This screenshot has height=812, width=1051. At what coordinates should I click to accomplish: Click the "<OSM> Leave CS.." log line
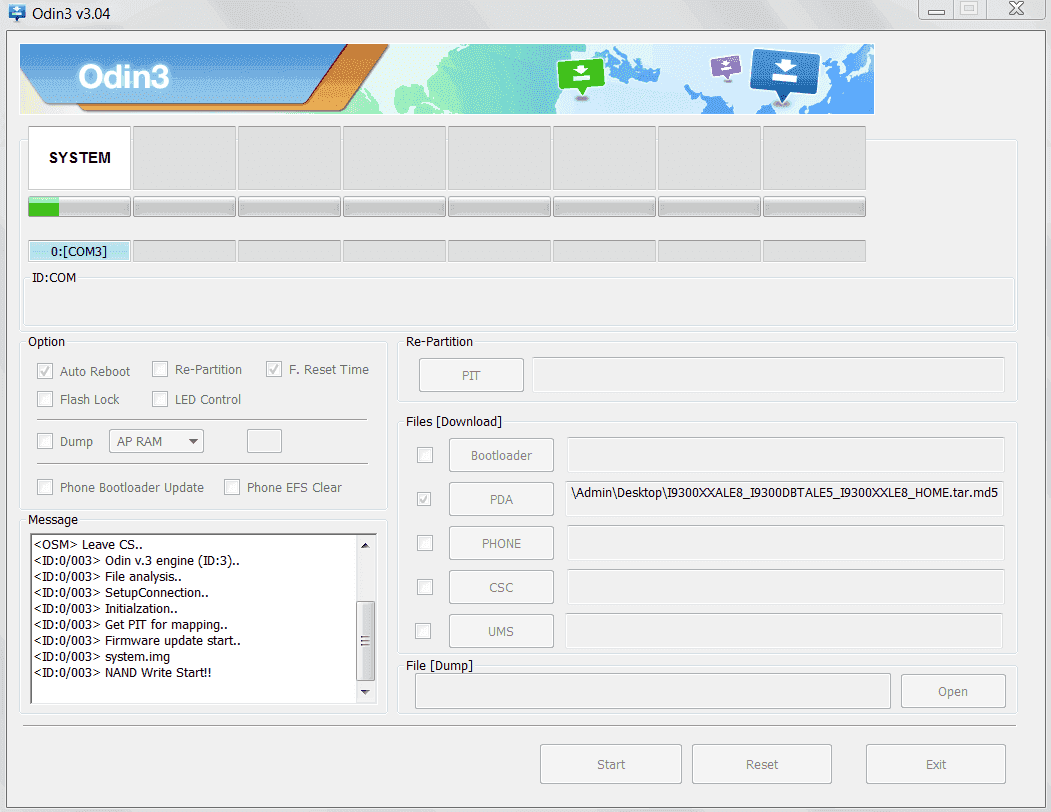pos(88,544)
